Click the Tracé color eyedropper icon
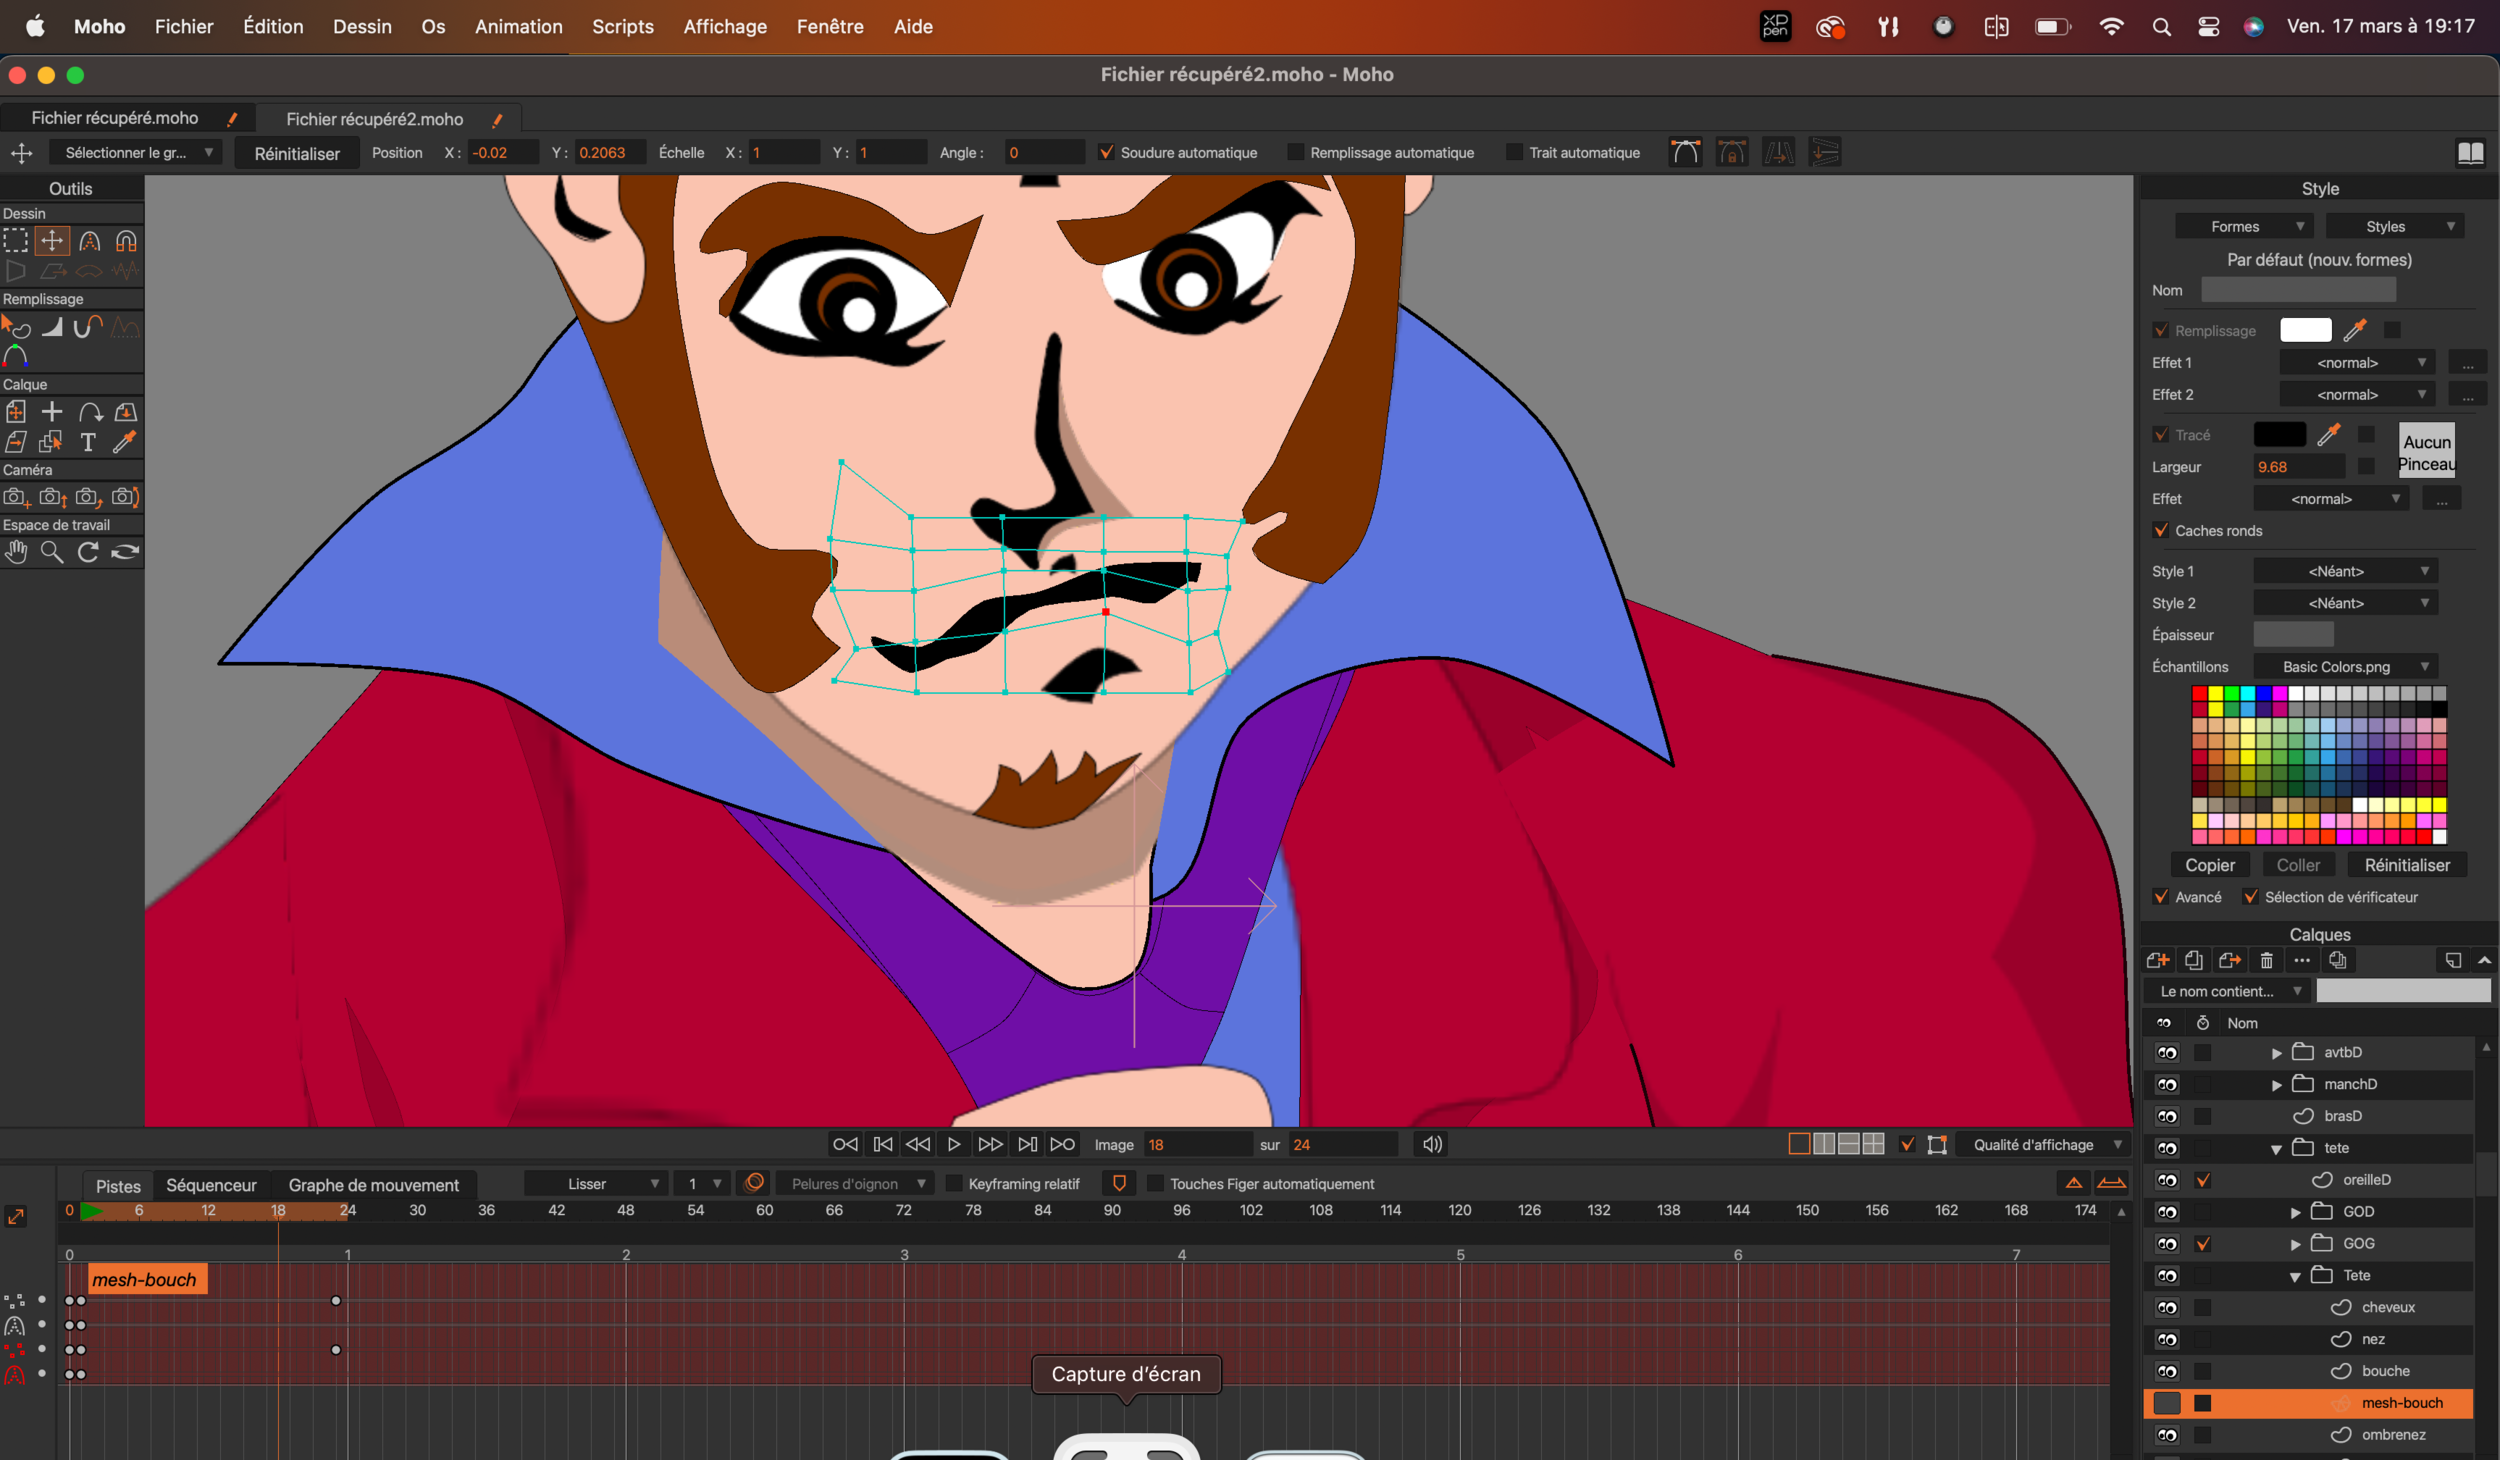Screen dimensions: 2500x1460 click(x=2329, y=434)
